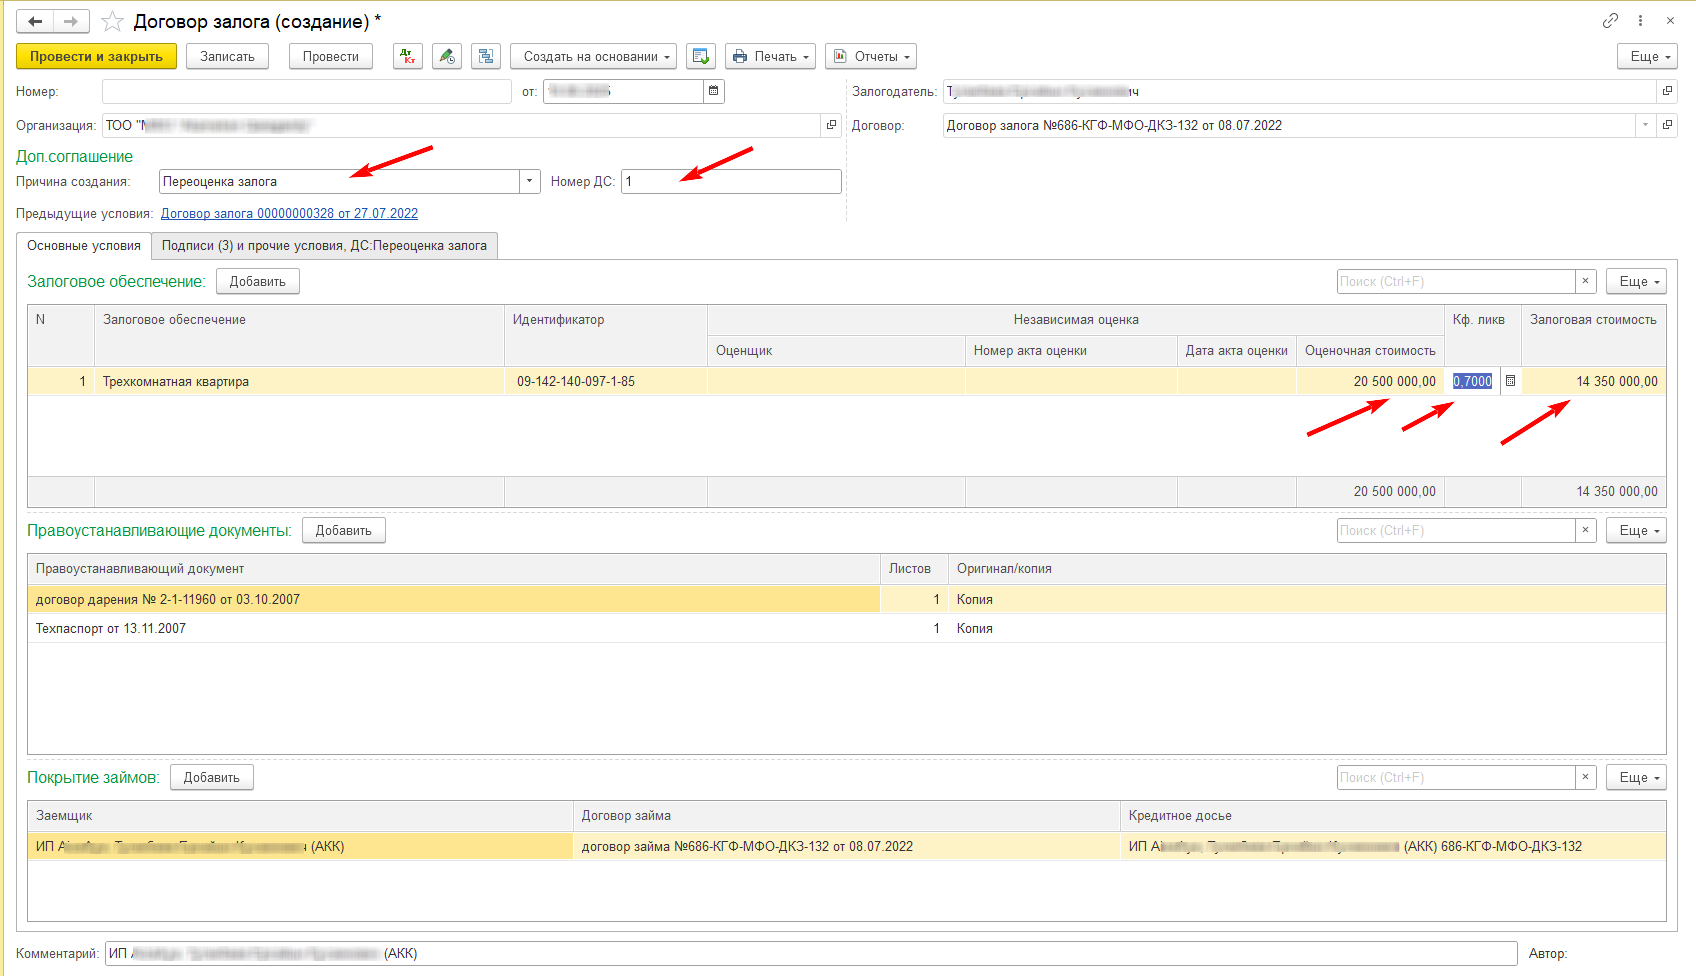1696x976 pixels.
Task: Click Правоустанавливающий документ column header
Action: tap(453, 568)
